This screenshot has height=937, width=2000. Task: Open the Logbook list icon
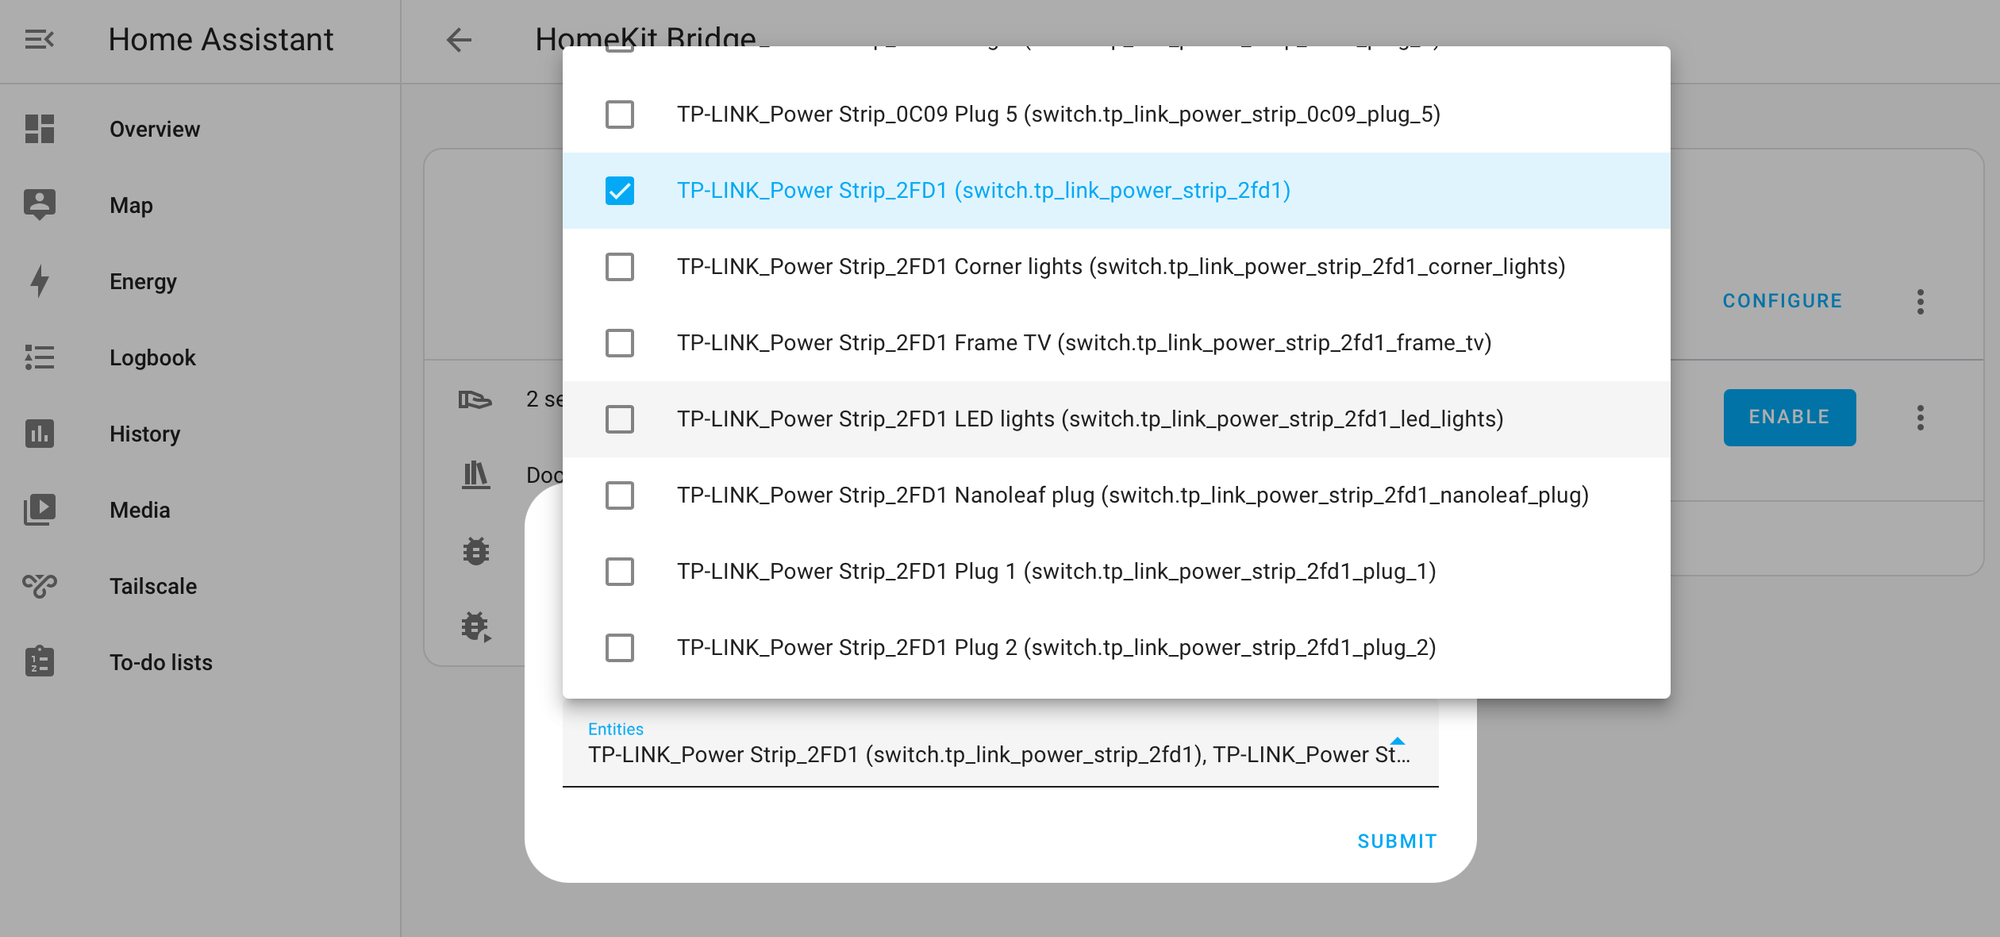point(39,357)
